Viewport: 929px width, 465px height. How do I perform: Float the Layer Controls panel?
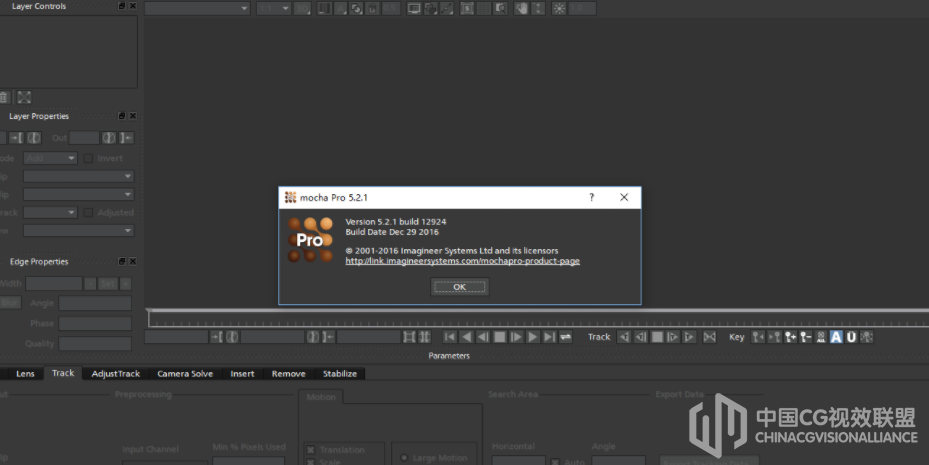pos(121,6)
